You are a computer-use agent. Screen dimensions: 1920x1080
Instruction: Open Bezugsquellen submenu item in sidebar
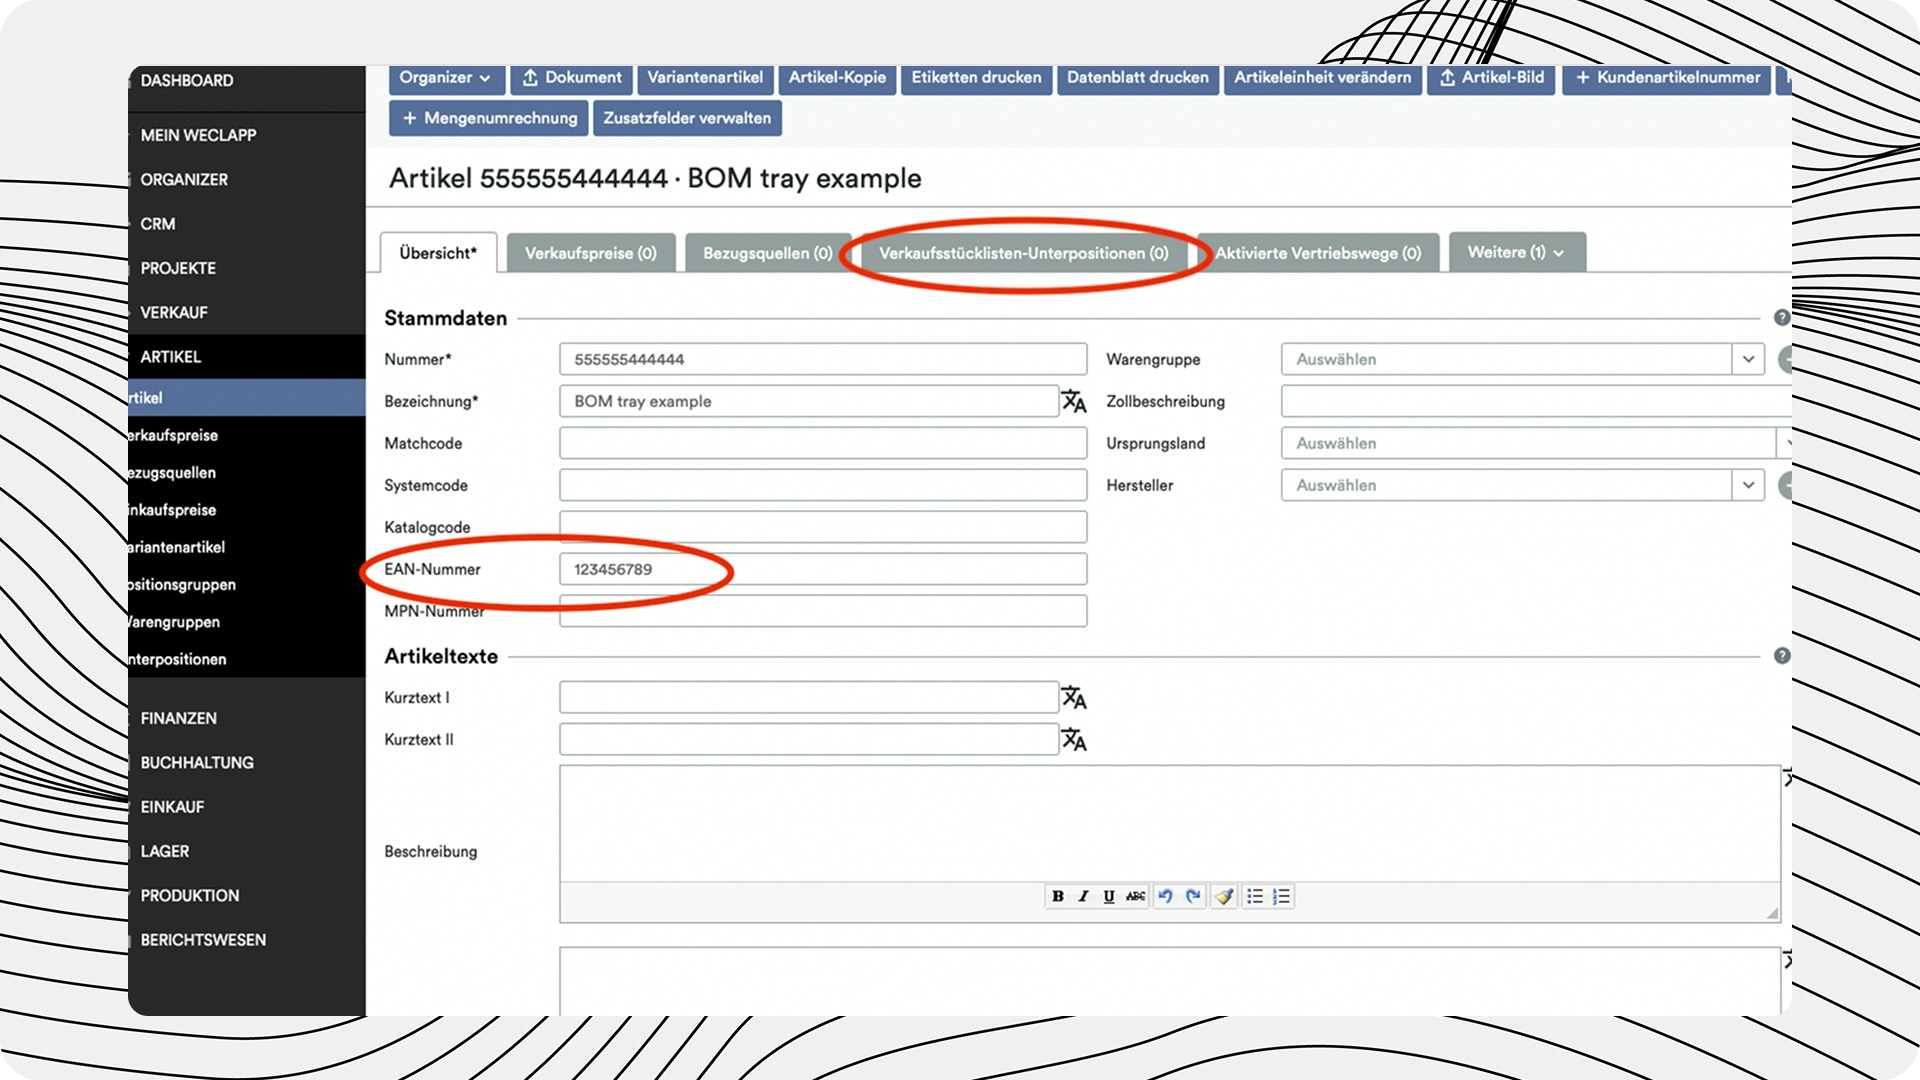[172, 472]
